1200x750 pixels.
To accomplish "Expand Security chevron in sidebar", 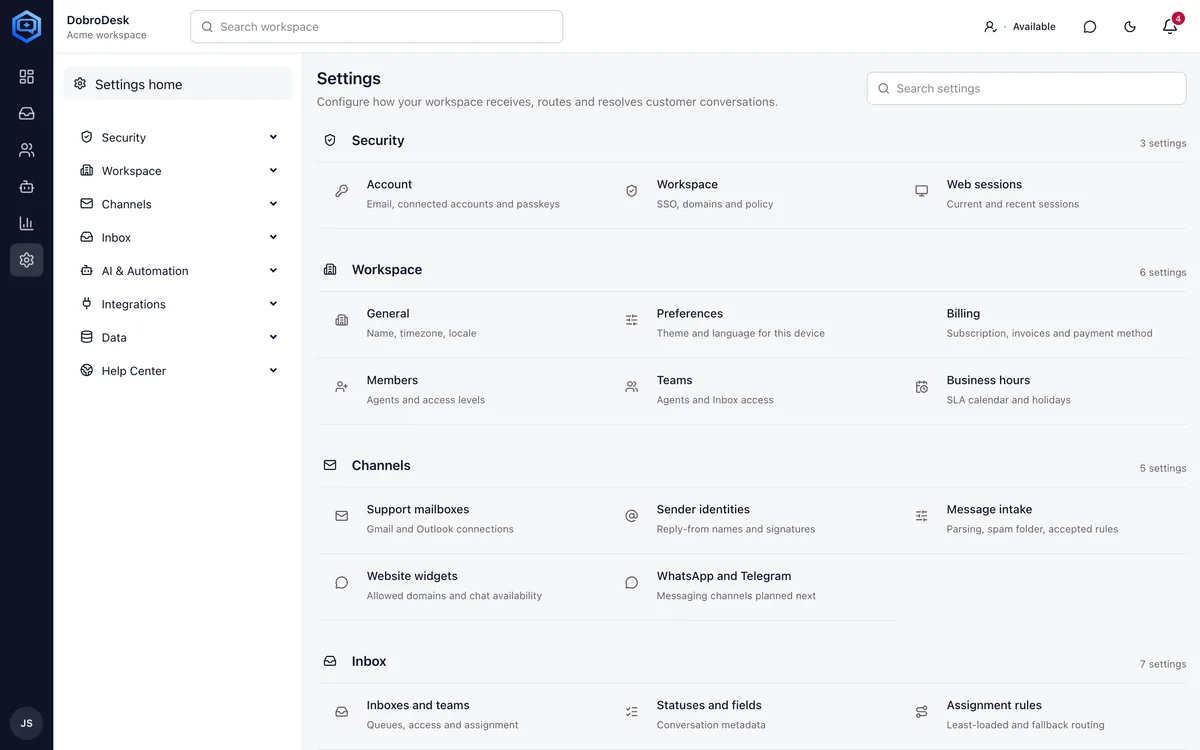I will [x=273, y=137].
